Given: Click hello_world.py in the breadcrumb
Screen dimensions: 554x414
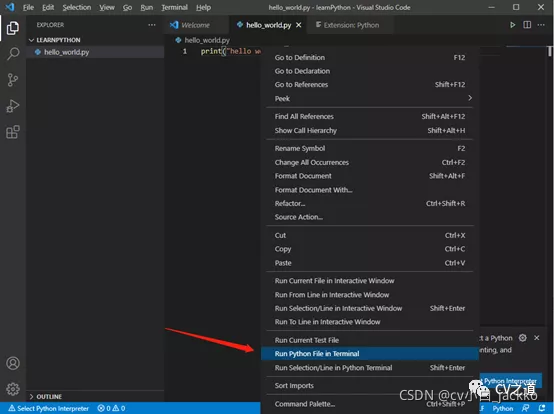Looking at the screenshot, I should click(207, 40).
